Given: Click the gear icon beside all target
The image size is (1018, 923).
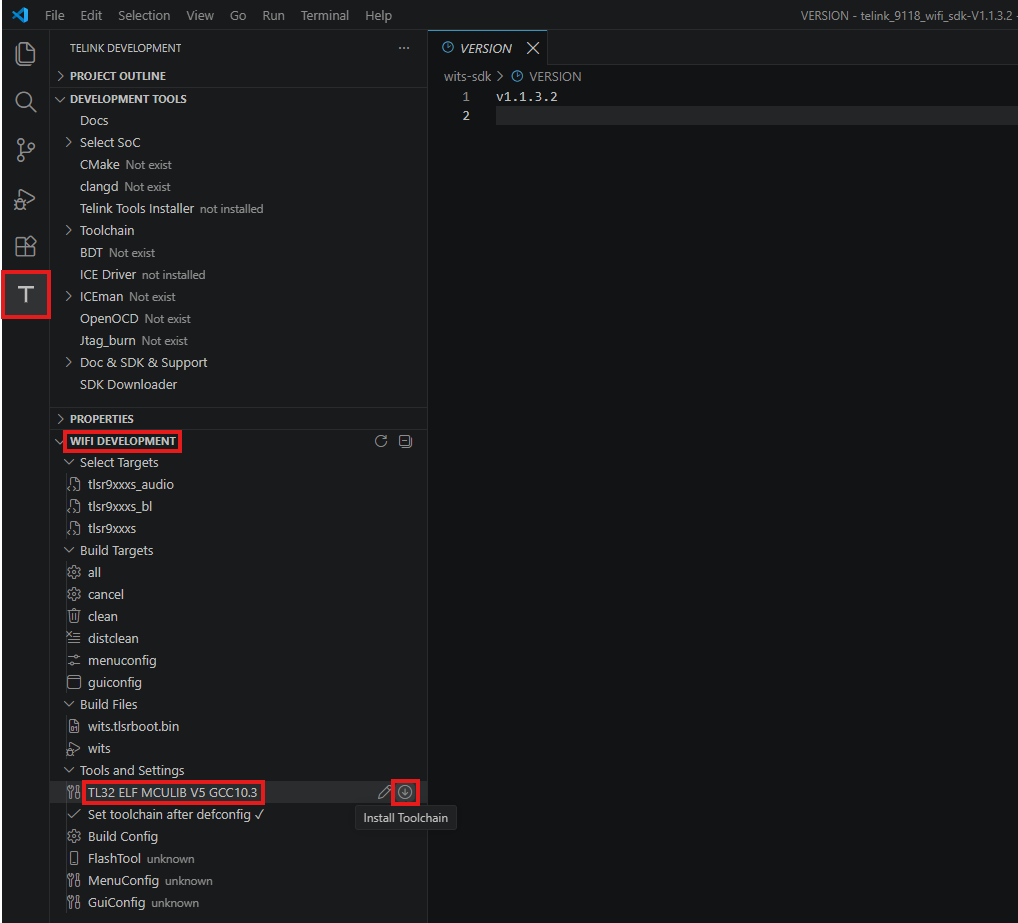Looking at the screenshot, I should [x=74, y=572].
